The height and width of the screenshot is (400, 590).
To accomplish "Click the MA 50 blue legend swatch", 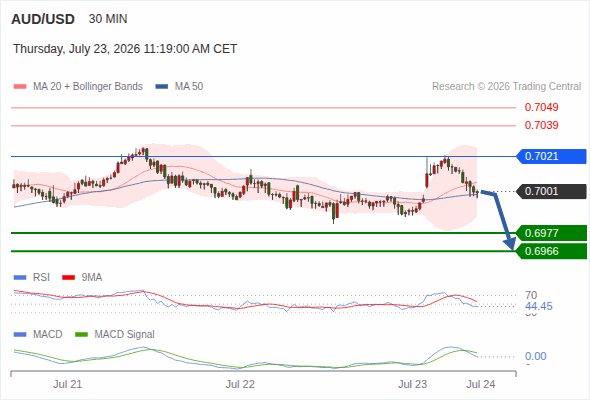I will [x=162, y=87].
